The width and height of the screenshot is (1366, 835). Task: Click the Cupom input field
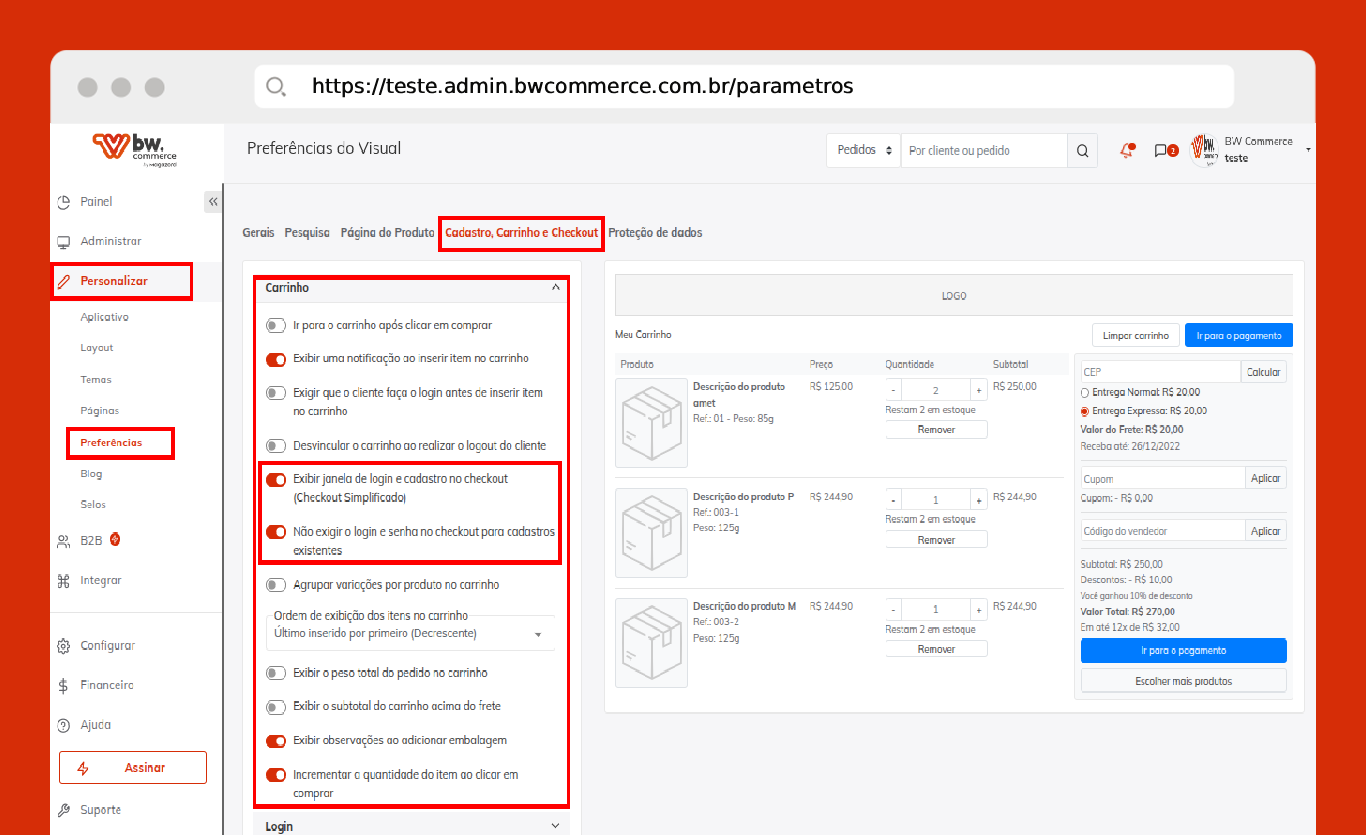1162,479
